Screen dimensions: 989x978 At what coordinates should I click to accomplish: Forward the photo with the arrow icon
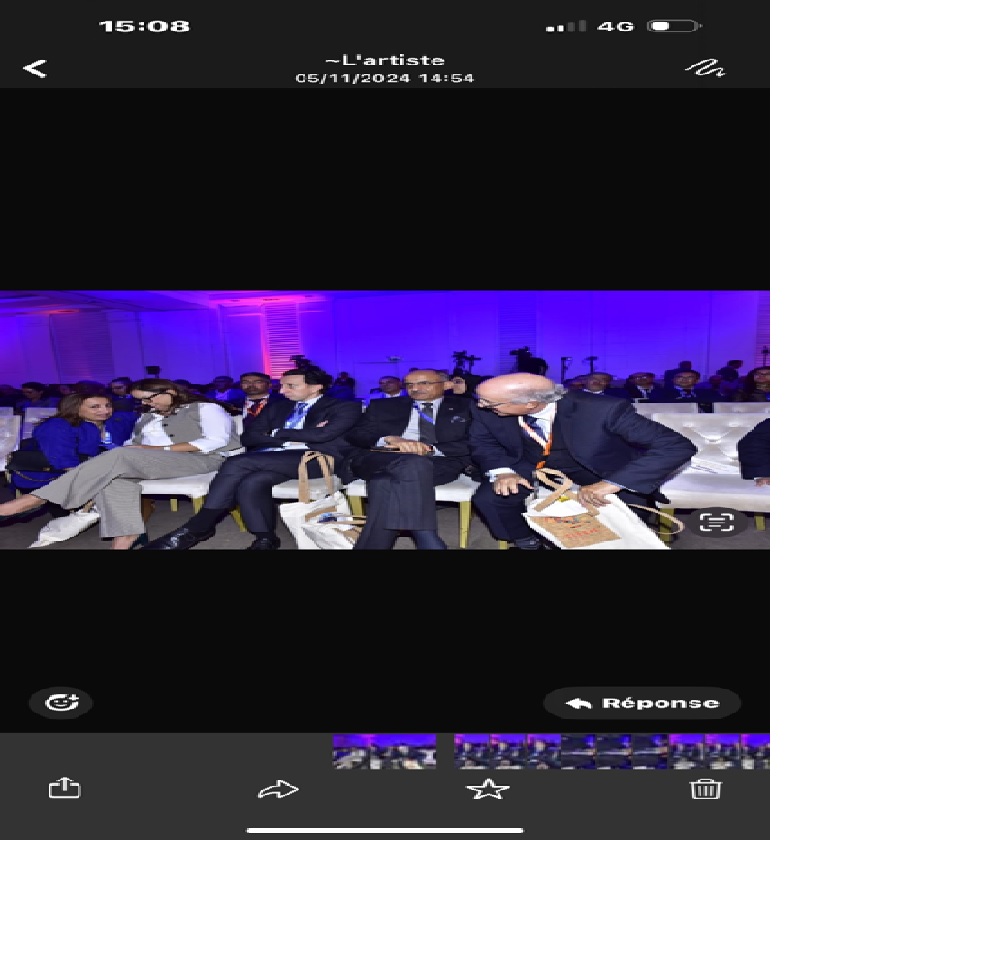[278, 790]
